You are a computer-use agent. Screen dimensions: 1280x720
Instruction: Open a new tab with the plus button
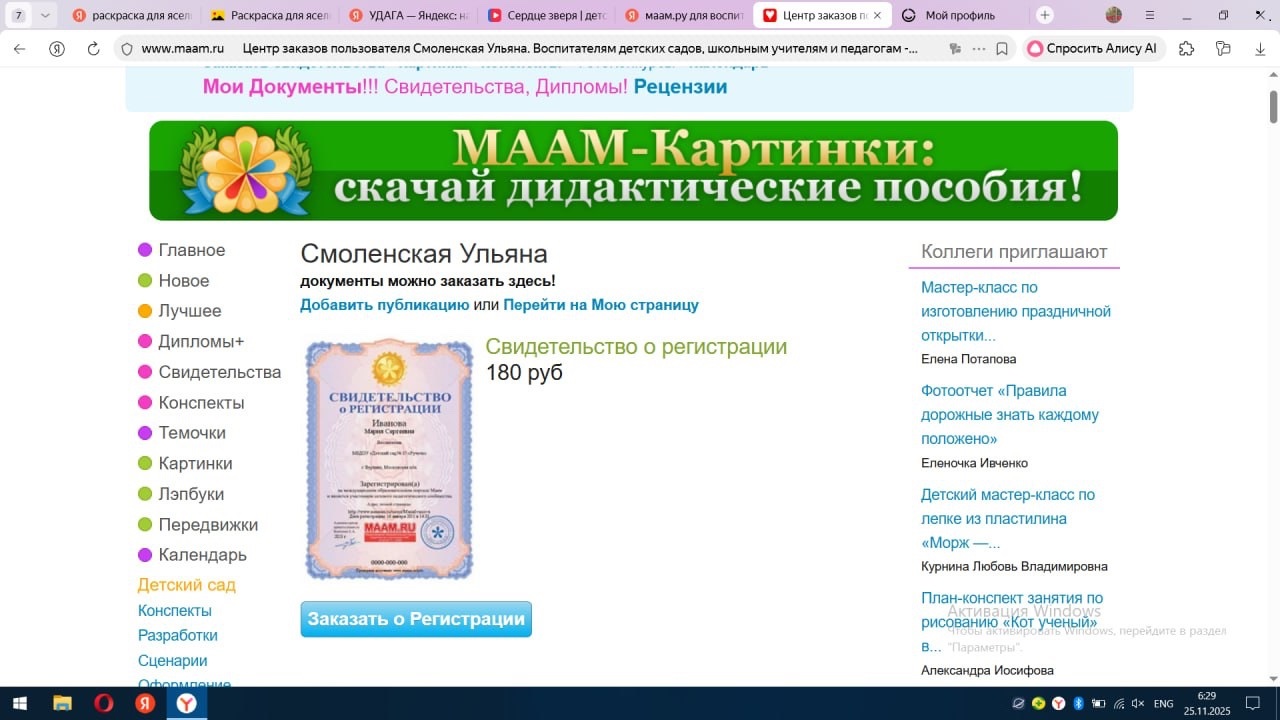point(1045,15)
